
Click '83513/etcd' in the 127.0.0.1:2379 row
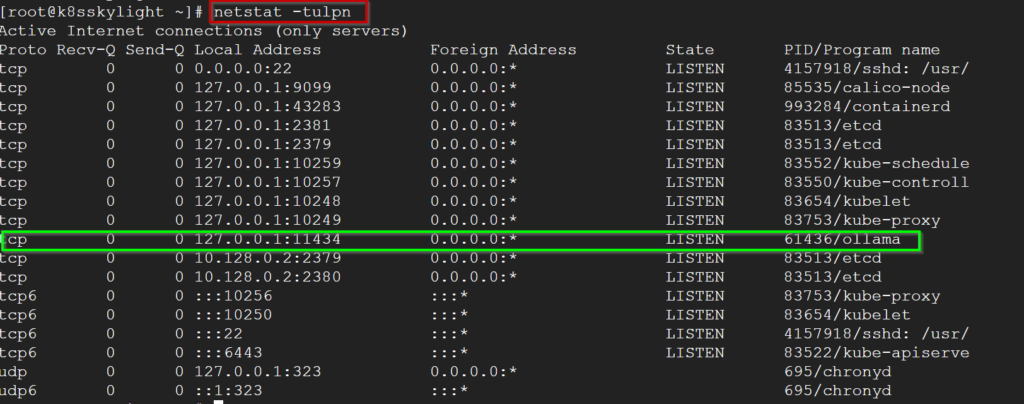point(833,144)
